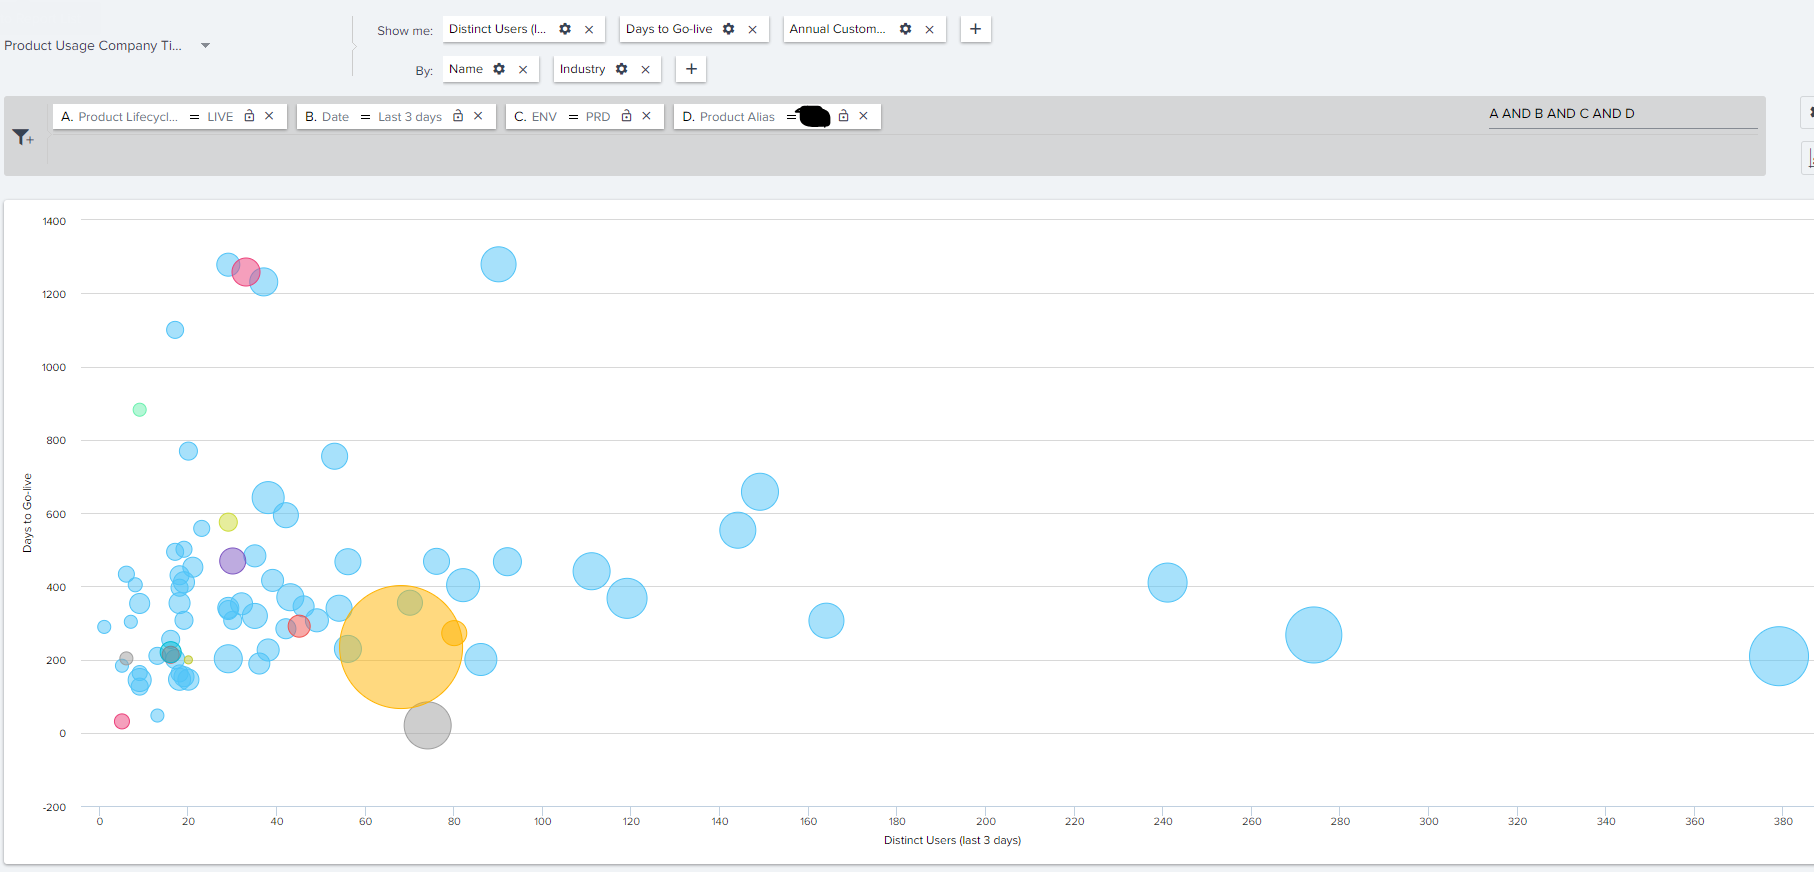Add a new filter with funnel icon
Viewport: 1814px width, 872px height.
pyautogui.click(x=23, y=137)
